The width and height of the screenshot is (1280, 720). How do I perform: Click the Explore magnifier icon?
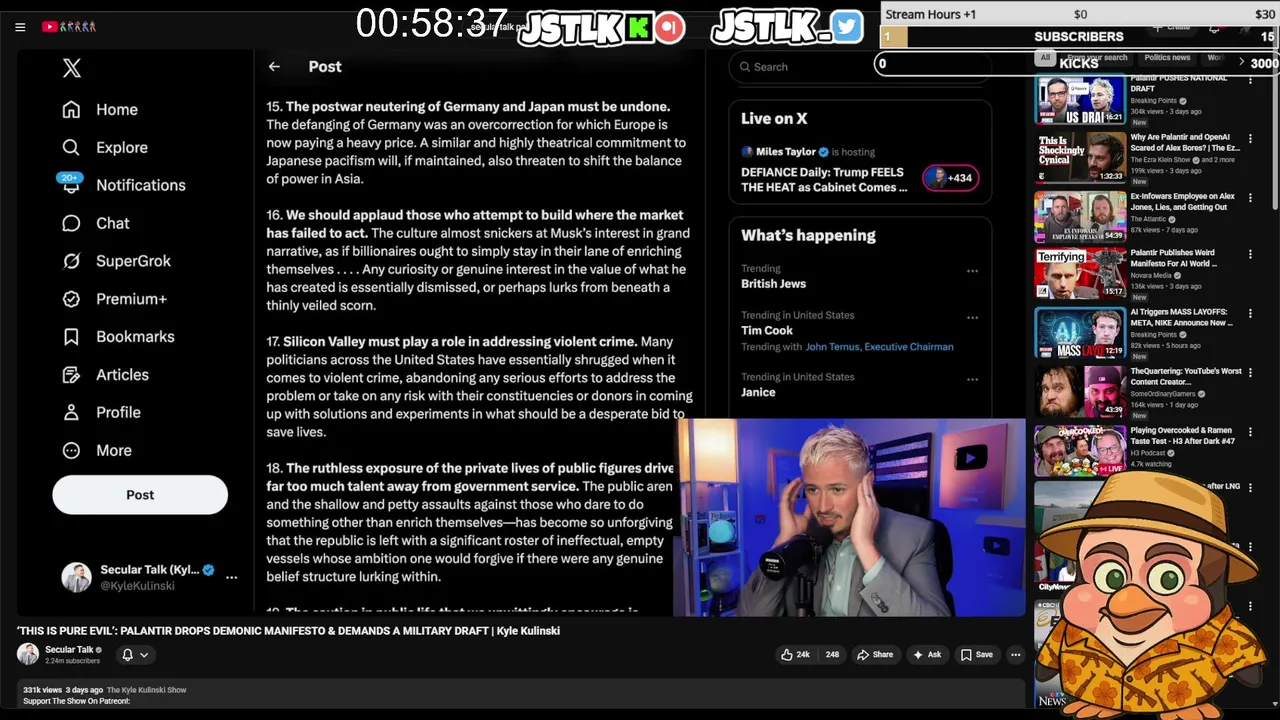71,148
